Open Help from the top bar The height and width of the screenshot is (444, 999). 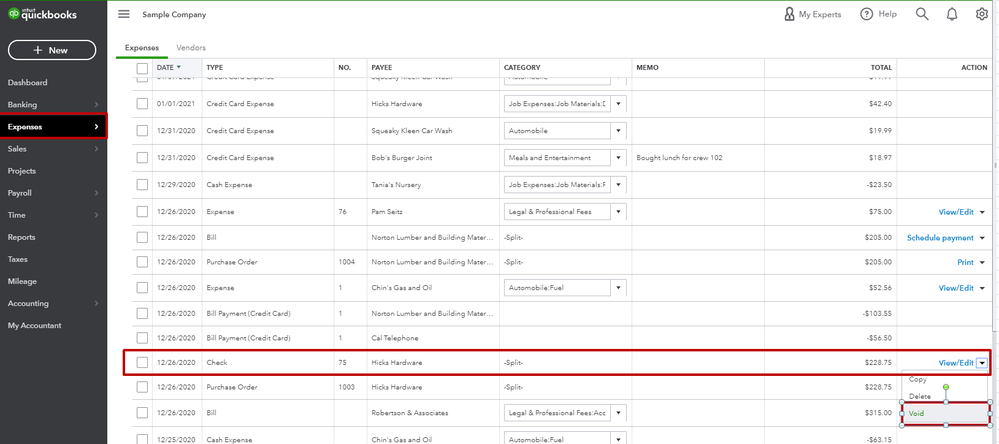click(878, 14)
